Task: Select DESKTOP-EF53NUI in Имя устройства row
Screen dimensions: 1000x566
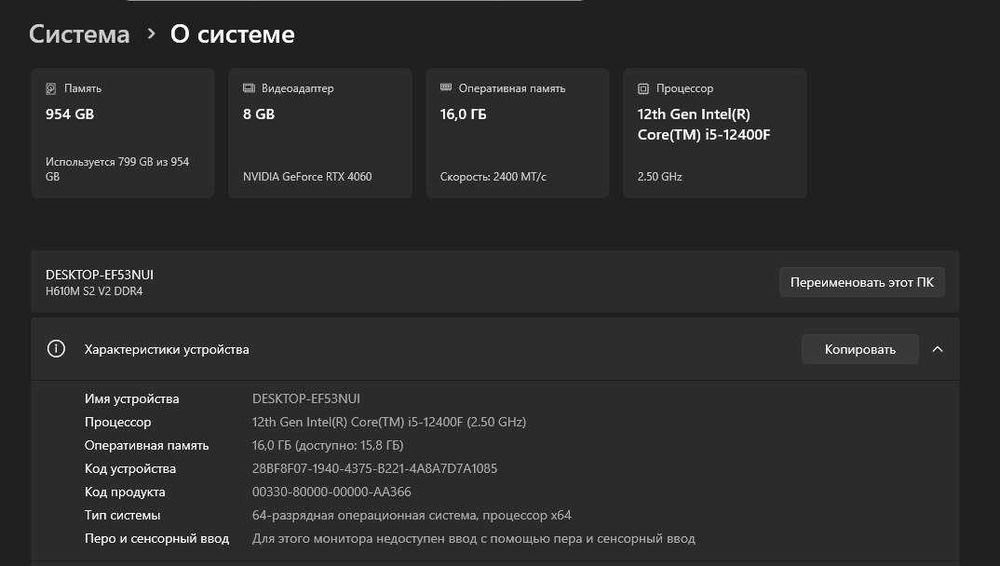Action: click(x=306, y=399)
